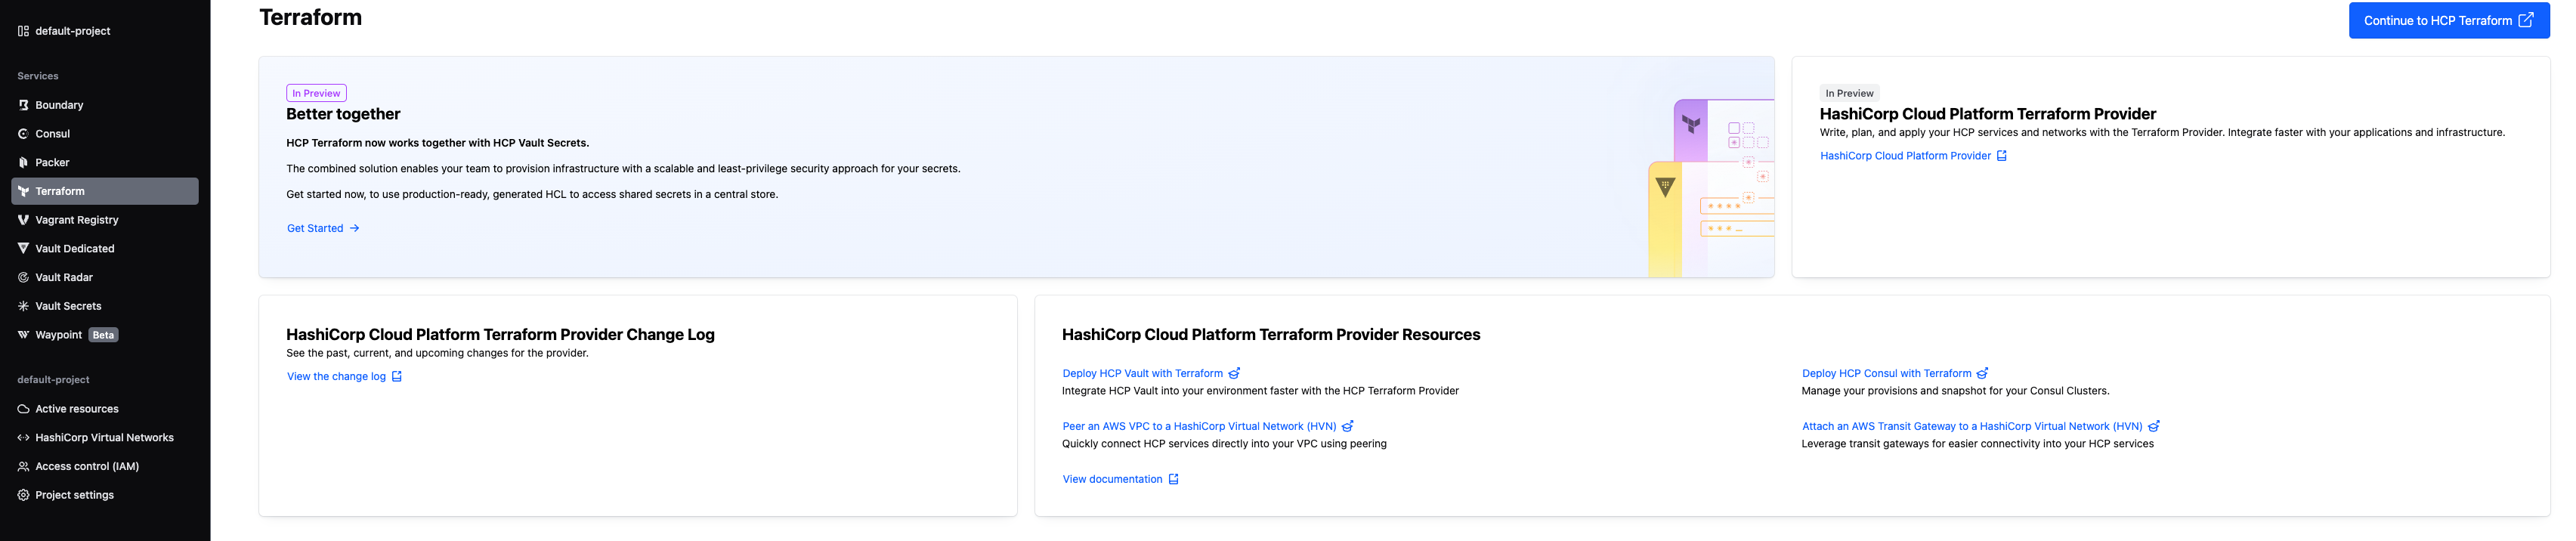Click the Packer service icon
The image size is (2576, 541).
[x=23, y=163]
